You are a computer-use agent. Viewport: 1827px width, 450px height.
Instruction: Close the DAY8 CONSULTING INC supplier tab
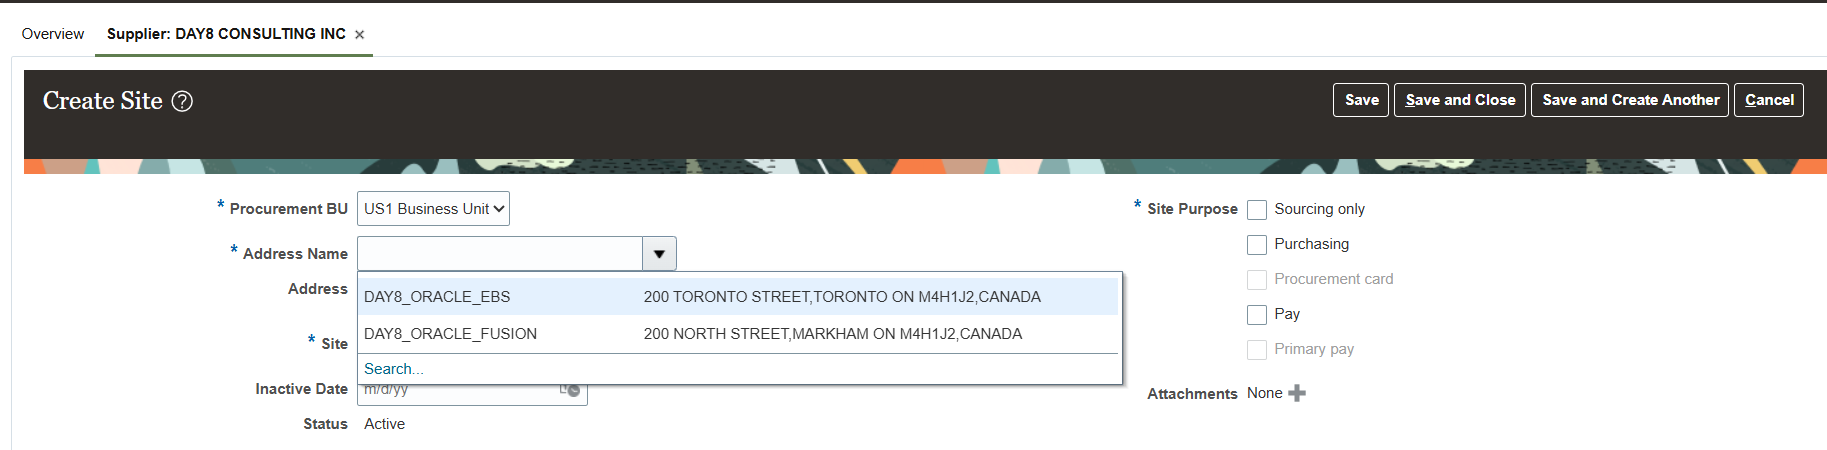click(x=359, y=35)
